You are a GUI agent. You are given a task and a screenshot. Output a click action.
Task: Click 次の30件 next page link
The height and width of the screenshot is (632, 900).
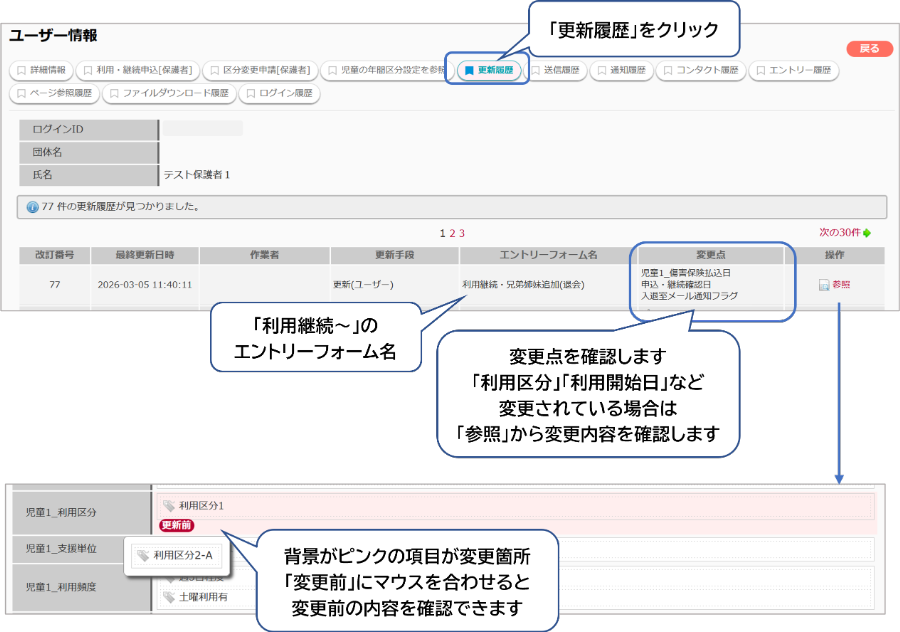point(840,233)
